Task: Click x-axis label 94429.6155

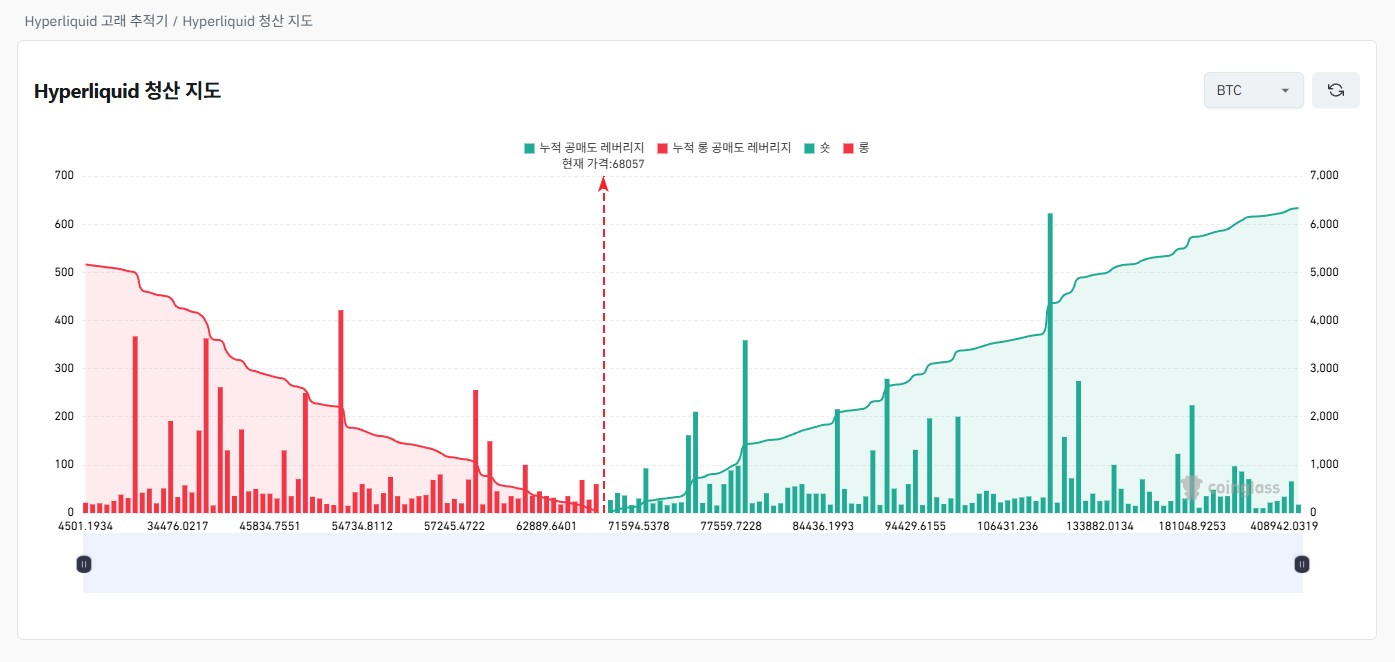Action: pyautogui.click(x=915, y=525)
